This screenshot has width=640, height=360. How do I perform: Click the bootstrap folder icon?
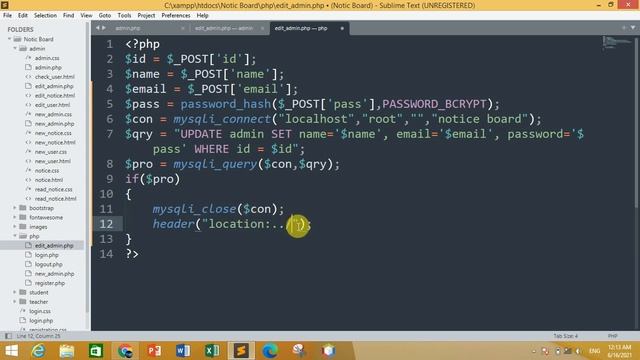(23, 208)
